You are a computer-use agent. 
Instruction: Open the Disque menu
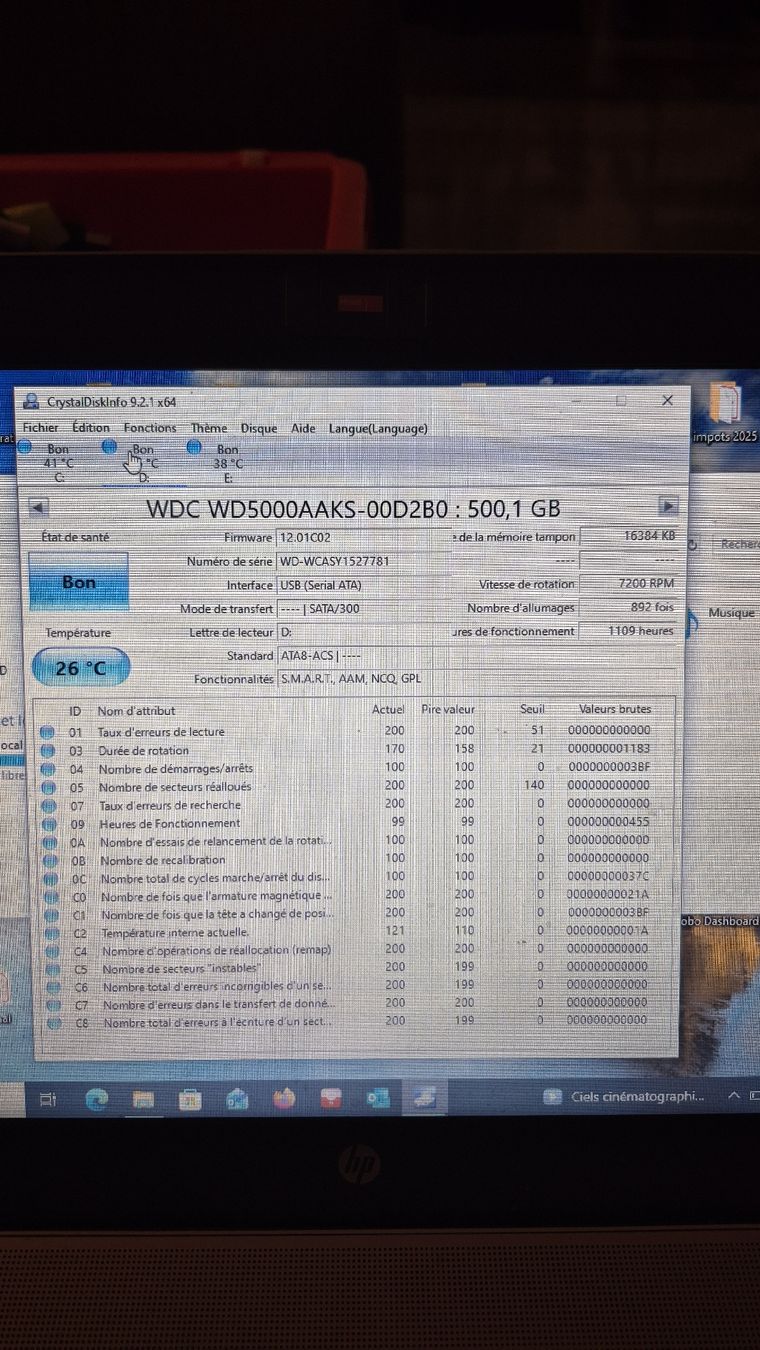click(259, 428)
